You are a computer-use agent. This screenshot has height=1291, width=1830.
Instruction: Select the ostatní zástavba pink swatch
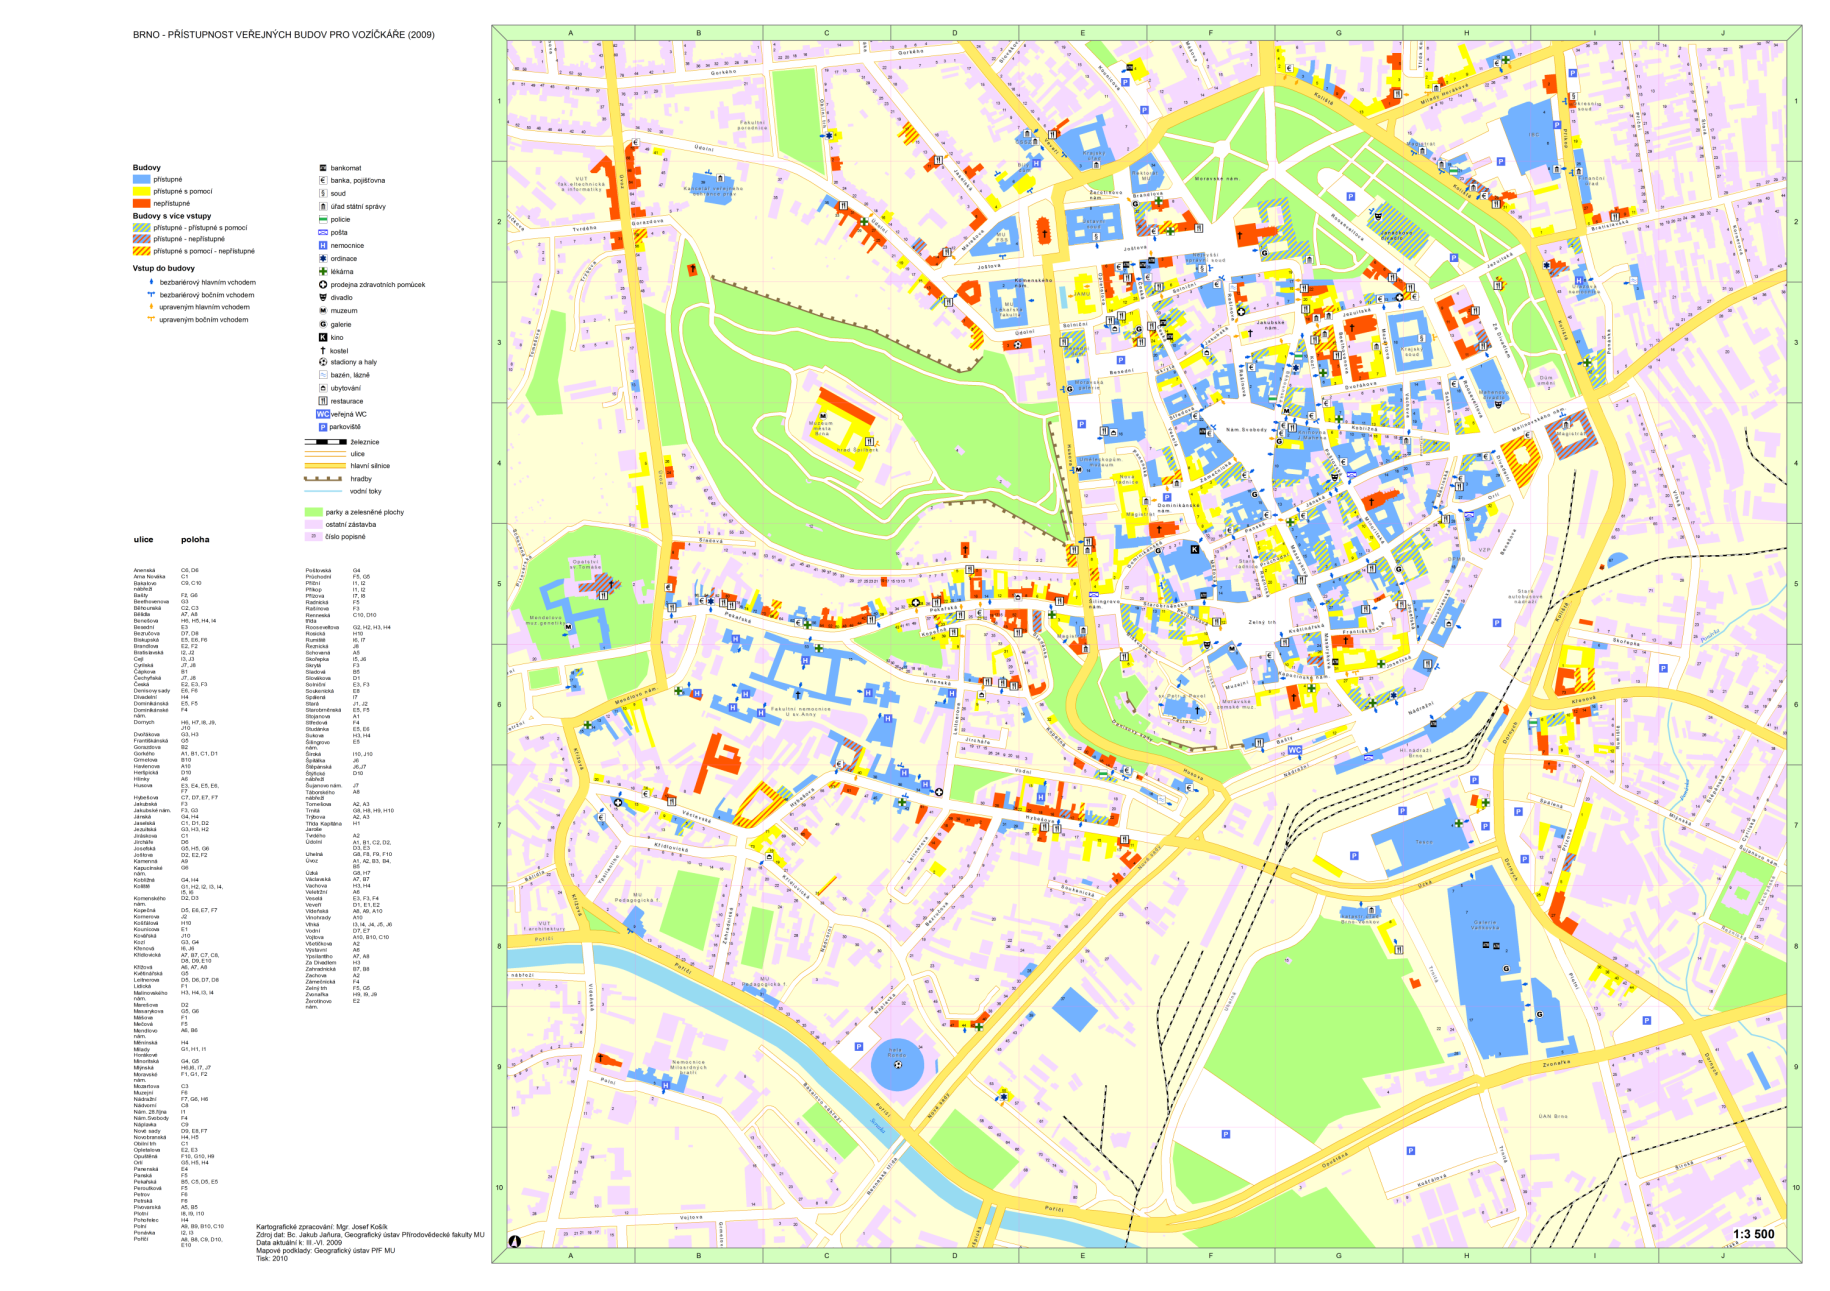[x=313, y=524]
